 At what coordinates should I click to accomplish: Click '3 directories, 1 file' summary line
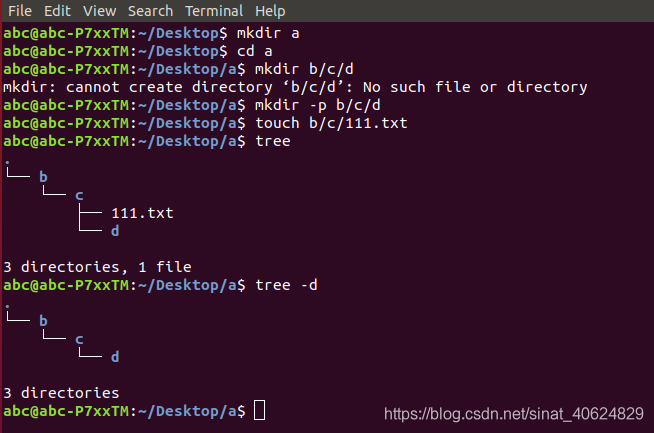coord(97,267)
